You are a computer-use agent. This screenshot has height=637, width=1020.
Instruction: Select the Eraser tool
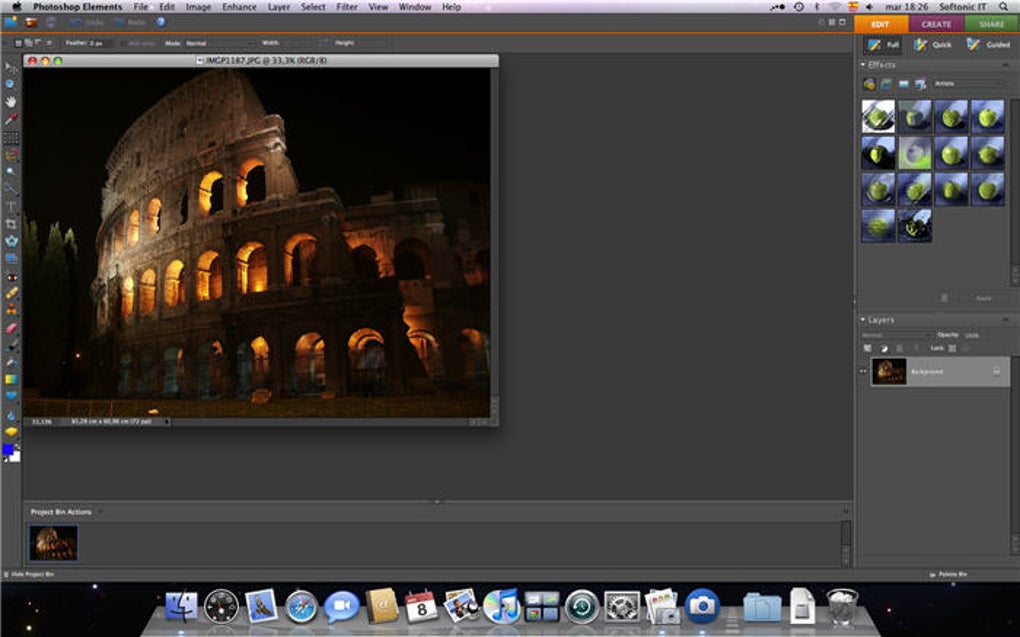(x=11, y=327)
